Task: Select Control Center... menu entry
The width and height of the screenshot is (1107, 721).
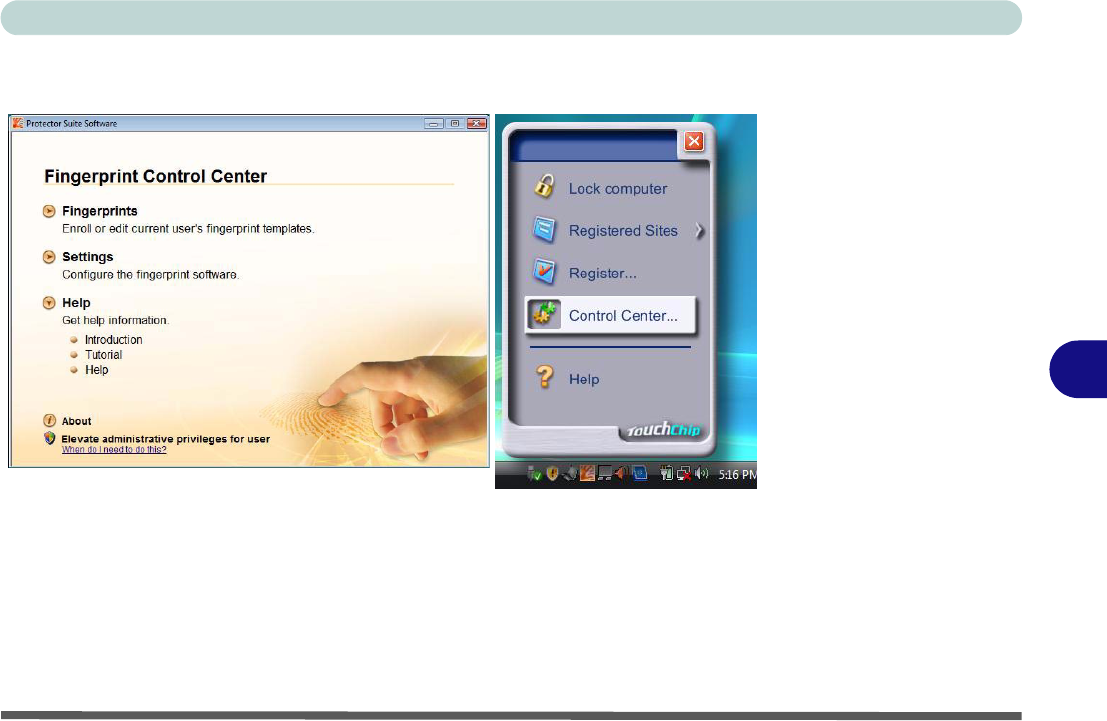Action: point(611,316)
